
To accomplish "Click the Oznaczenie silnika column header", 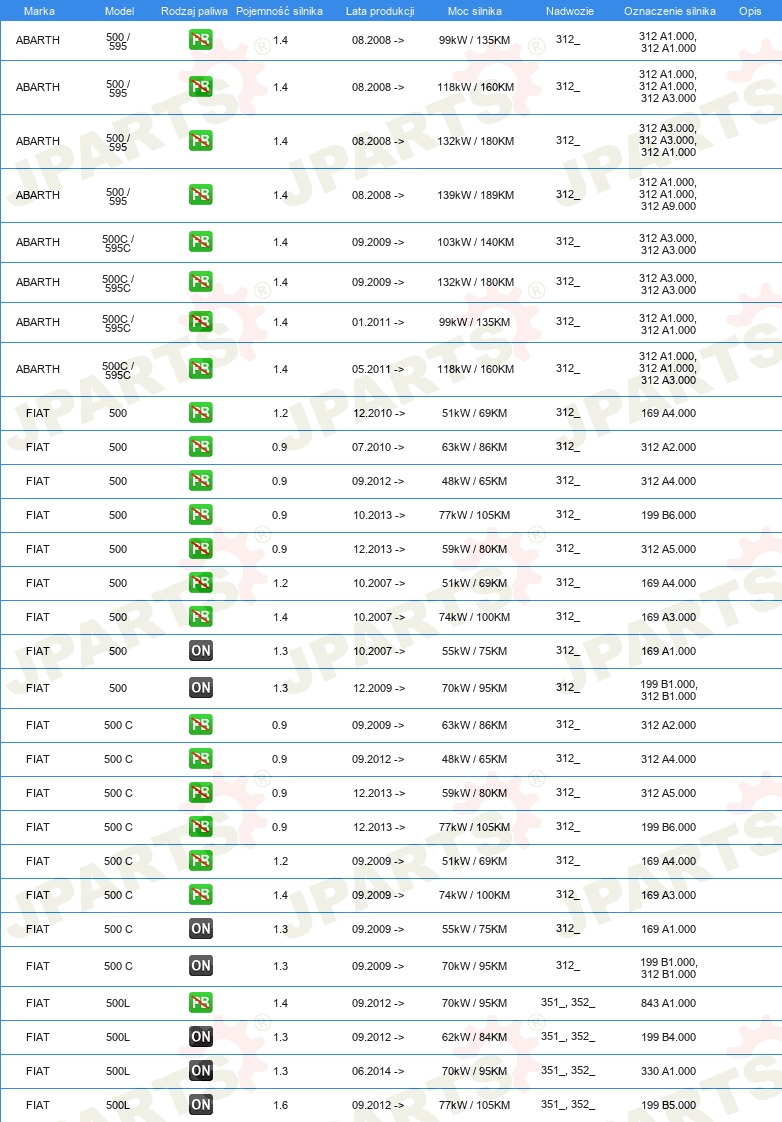I will 670,11.
